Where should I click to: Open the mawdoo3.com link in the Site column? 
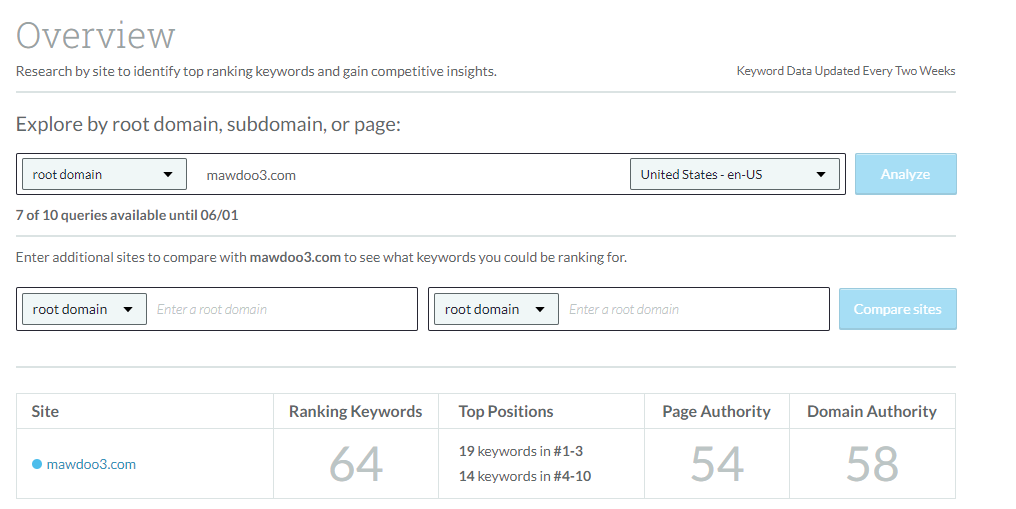pyautogui.click(x=91, y=464)
